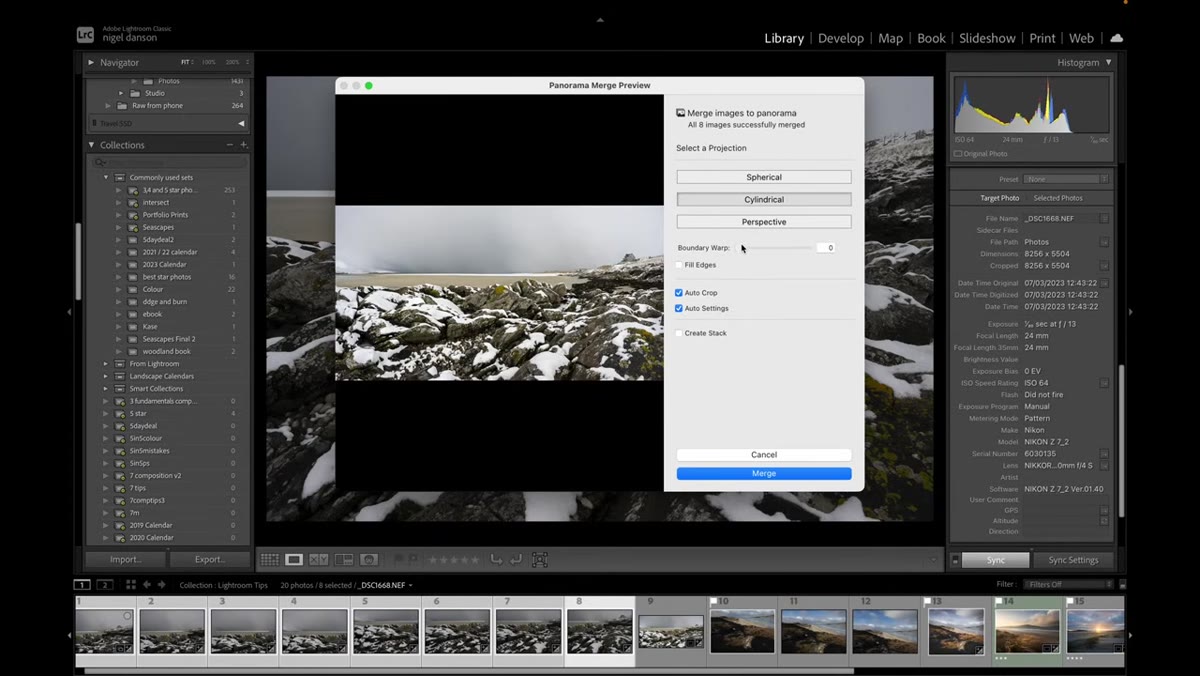Choose the Cylindrical projection

(x=764, y=199)
